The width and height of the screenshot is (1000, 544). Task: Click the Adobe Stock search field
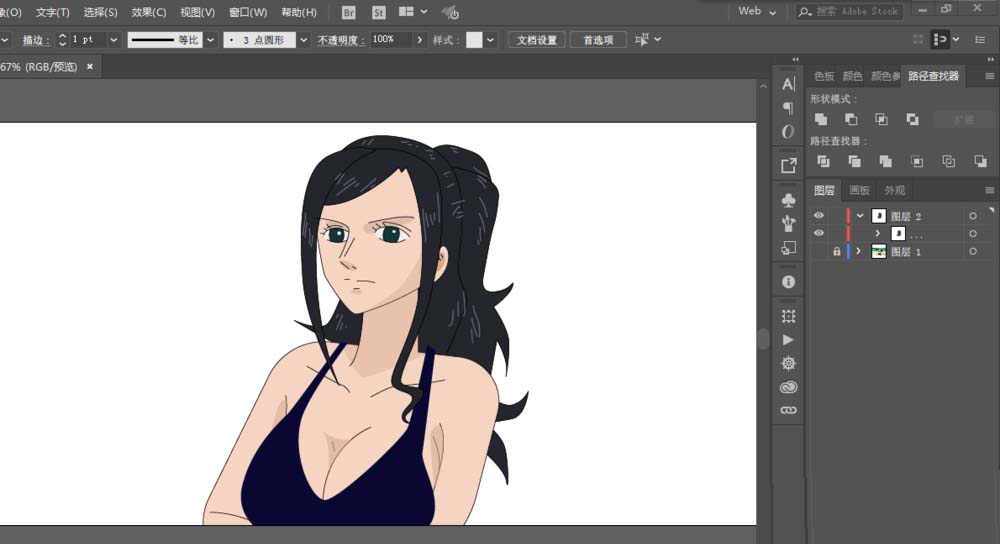pos(849,11)
